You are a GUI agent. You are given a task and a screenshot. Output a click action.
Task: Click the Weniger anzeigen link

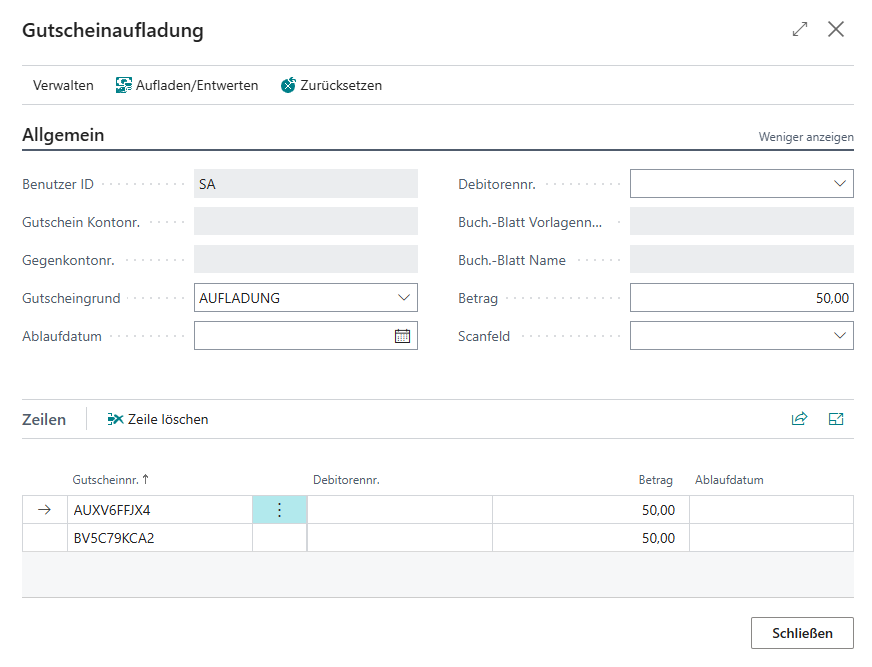coord(806,137)
